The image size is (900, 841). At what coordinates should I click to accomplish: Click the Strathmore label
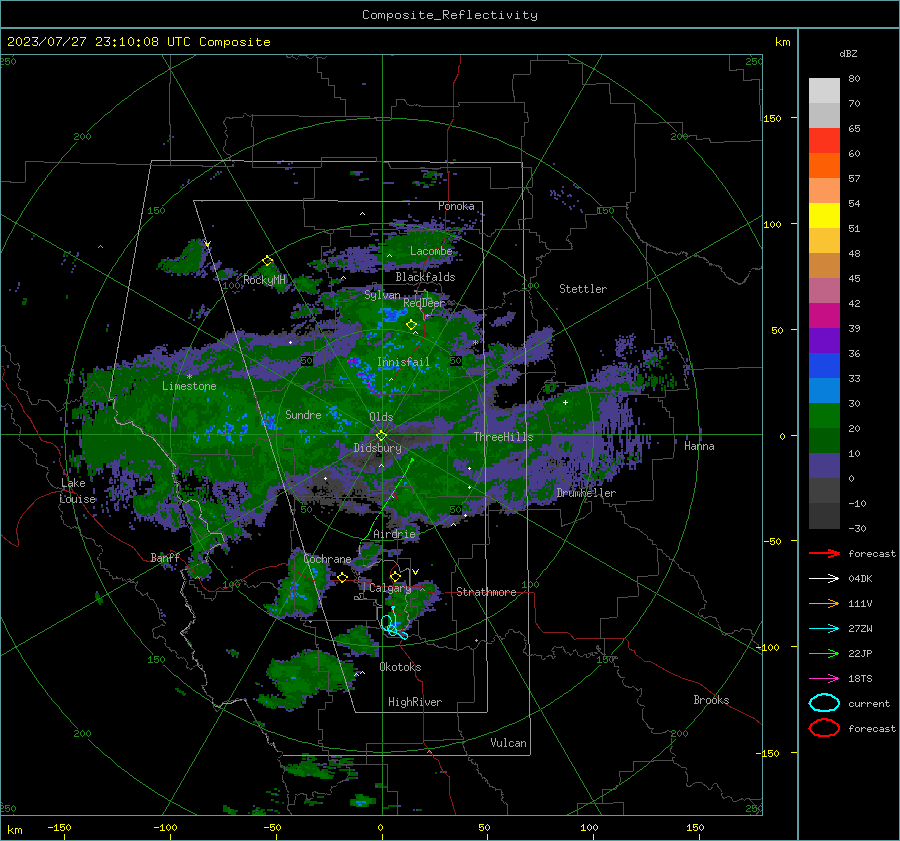click(487, 592)
